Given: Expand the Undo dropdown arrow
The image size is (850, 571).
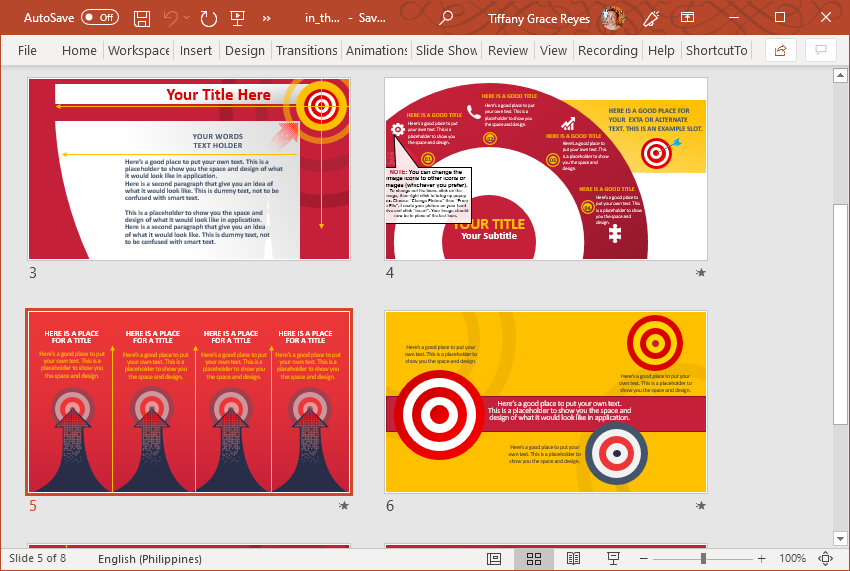Looking at the screenshot, I should [186, 18].
